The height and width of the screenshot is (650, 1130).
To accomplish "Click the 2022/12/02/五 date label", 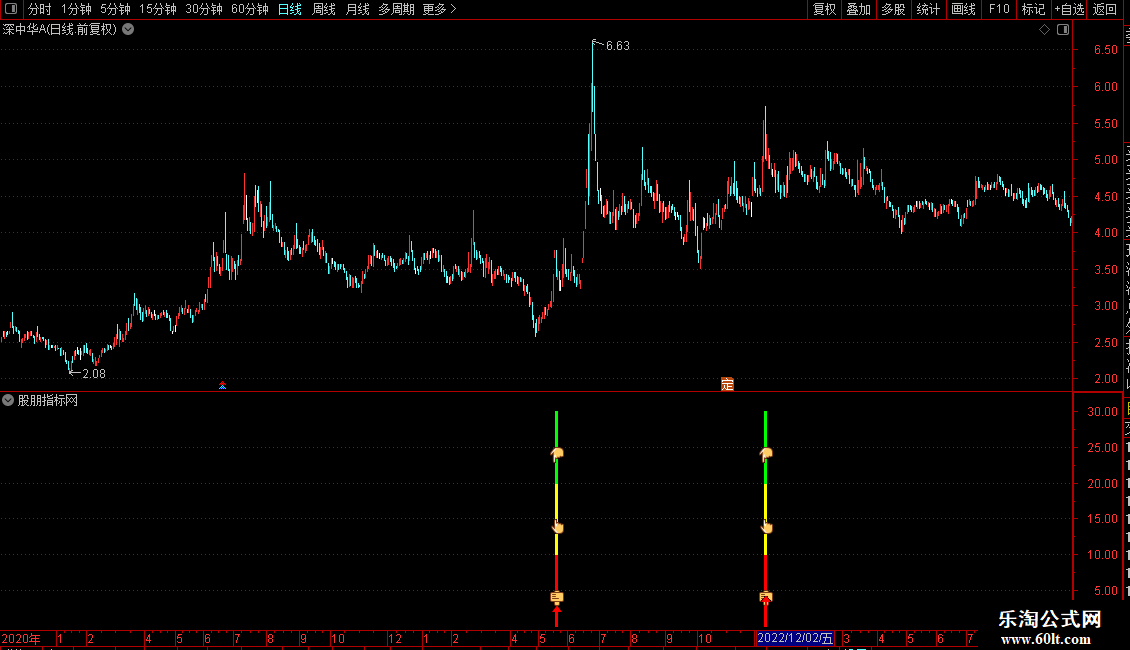I will pyautogui.click(x=795, y=638).
